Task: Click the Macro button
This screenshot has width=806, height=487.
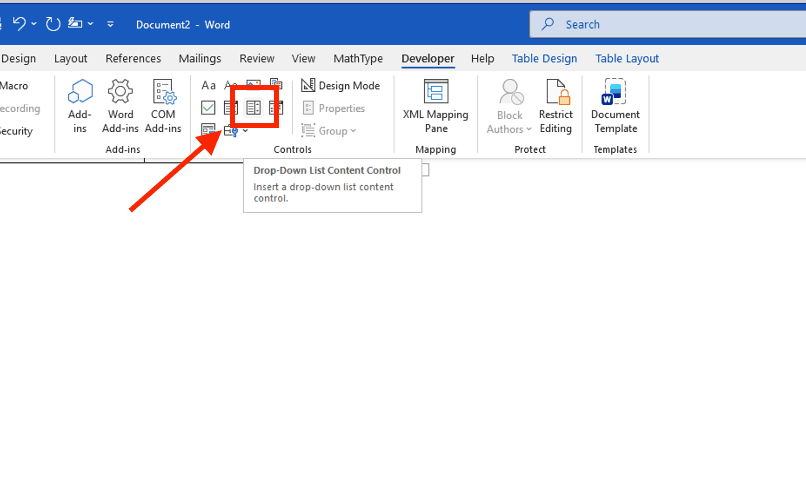Action: pyautogui.click(x=14, y=85)
